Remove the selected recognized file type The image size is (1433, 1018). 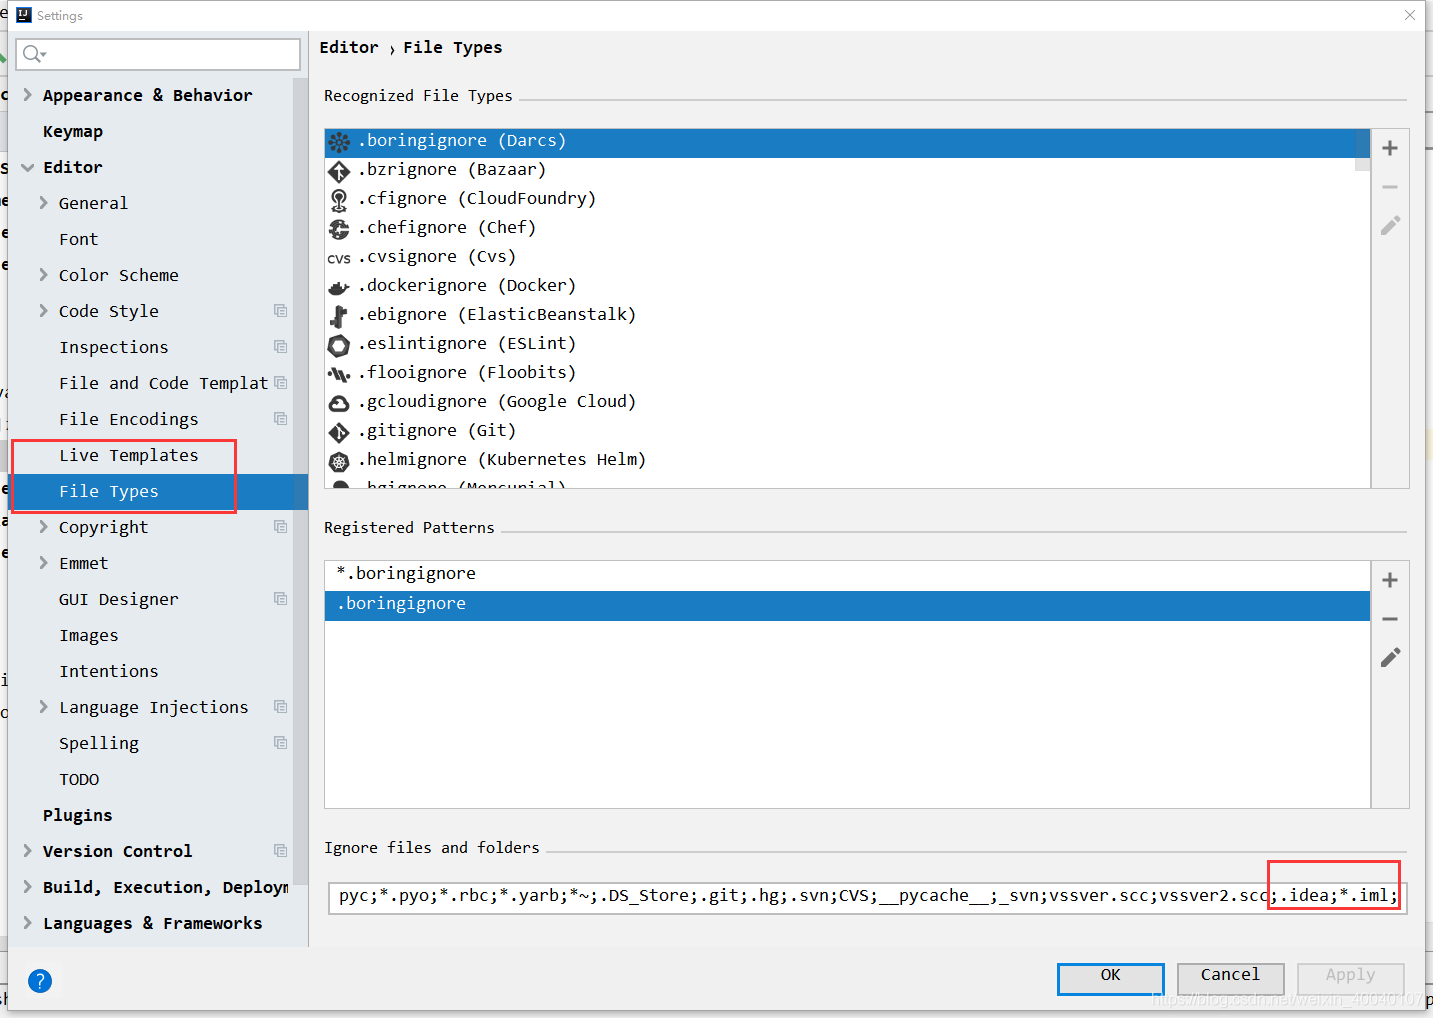coord(1390,187)
